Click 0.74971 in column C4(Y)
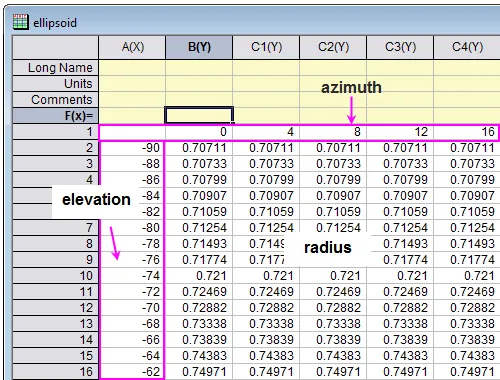 (467, 372)
